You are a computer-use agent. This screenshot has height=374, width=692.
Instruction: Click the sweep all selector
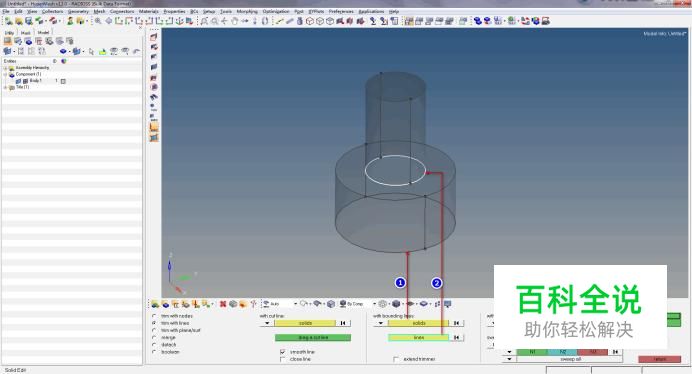click(x=569, y=359)
